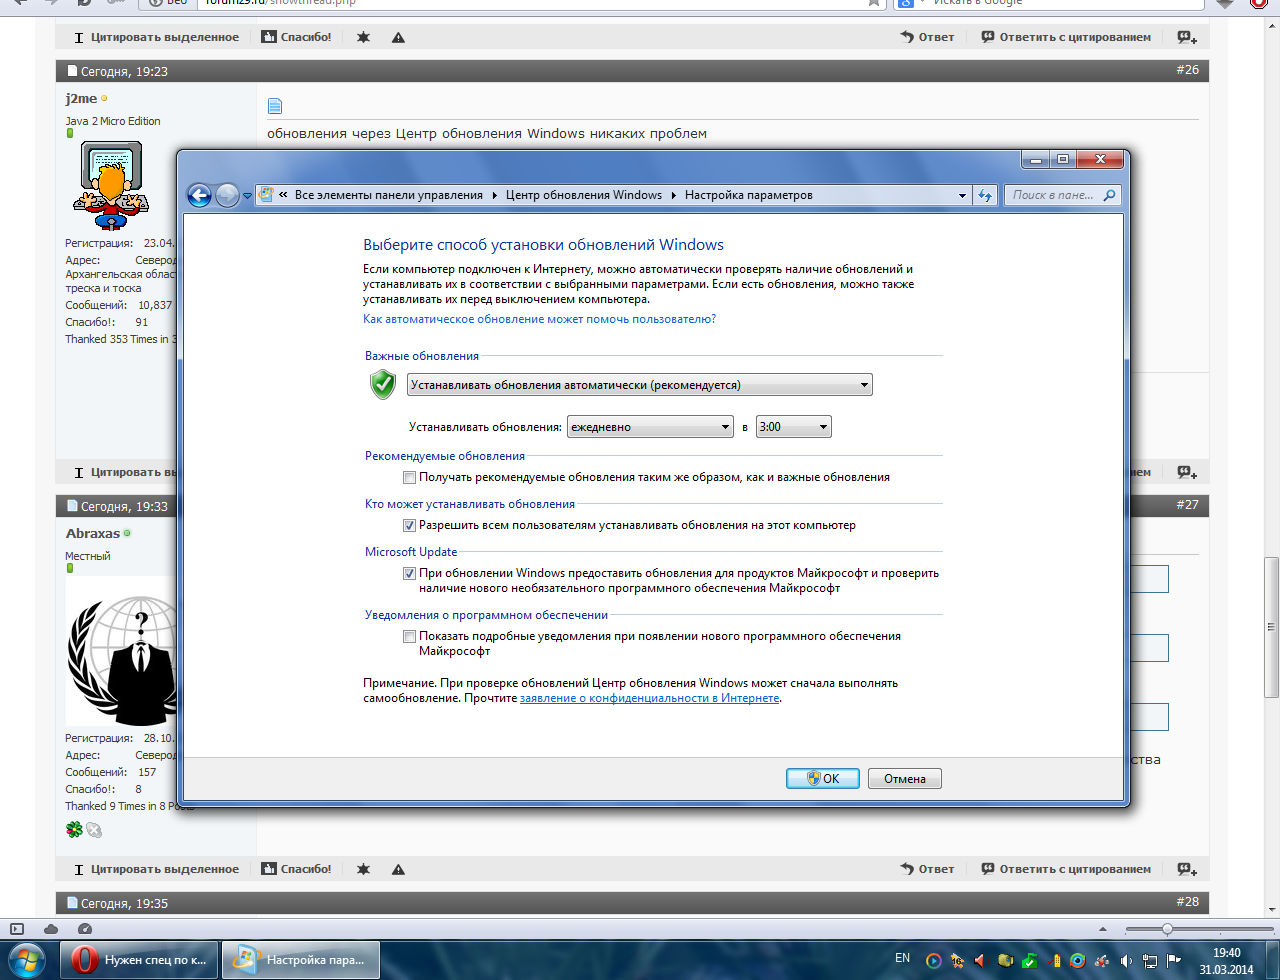The image size is (1280, 980).
Task: Click the Opera Link cloud icon
Action: [x=51, y=929]
